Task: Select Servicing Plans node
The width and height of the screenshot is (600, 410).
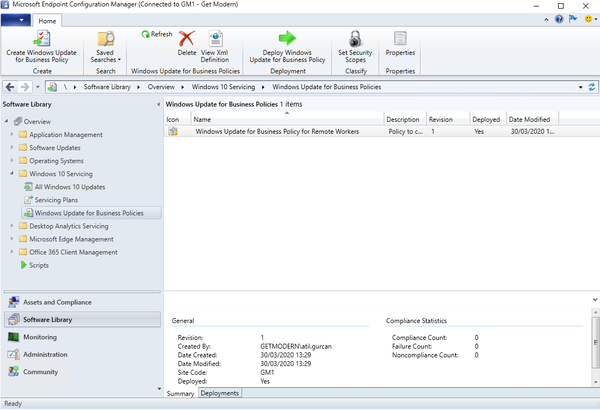Action: coord(51,200)
